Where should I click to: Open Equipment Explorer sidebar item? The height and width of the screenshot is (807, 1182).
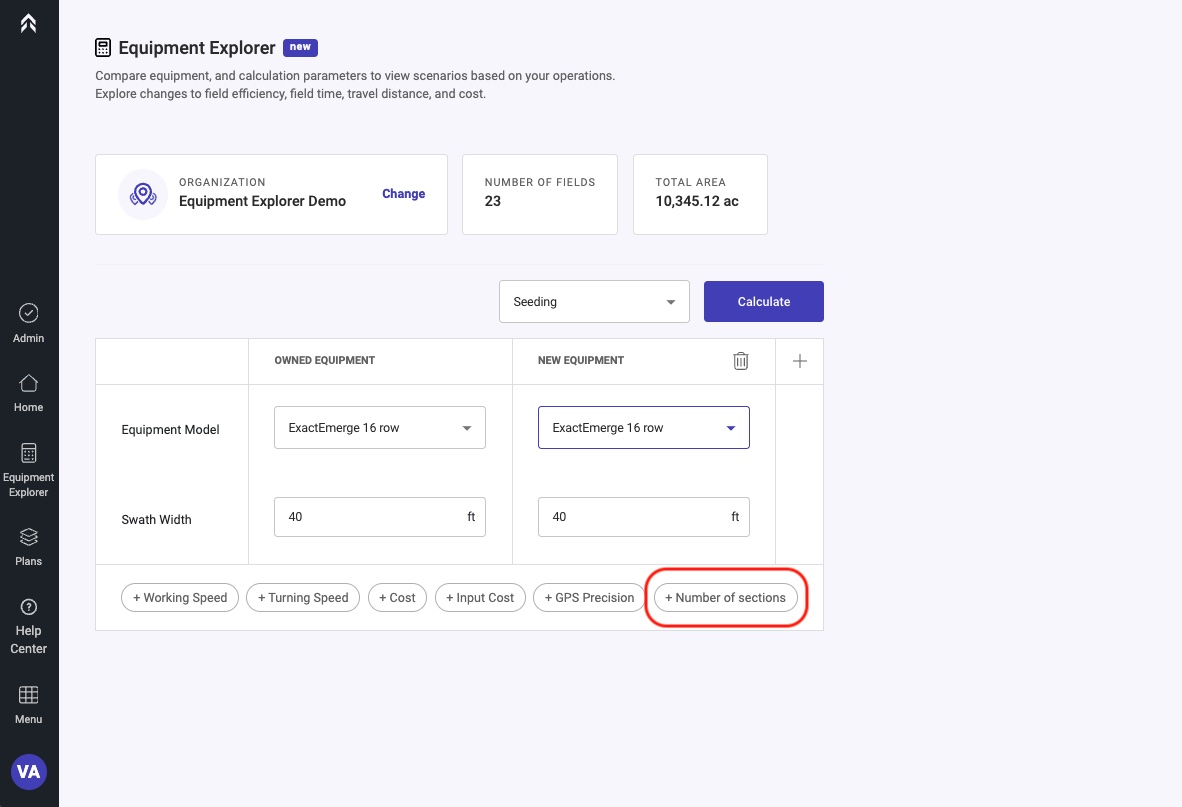click(x=29, y=471)
